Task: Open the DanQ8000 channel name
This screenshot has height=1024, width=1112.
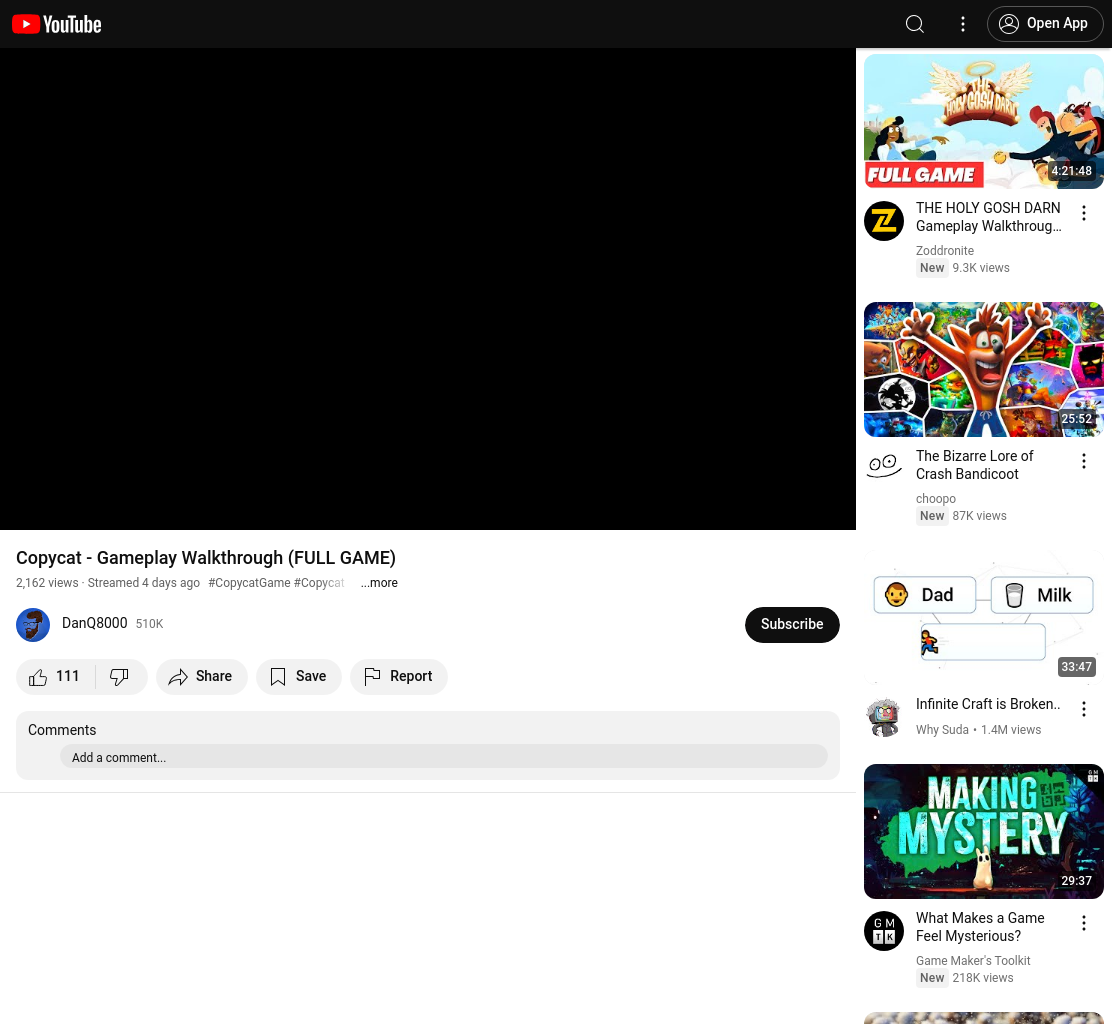Action: 94,623
